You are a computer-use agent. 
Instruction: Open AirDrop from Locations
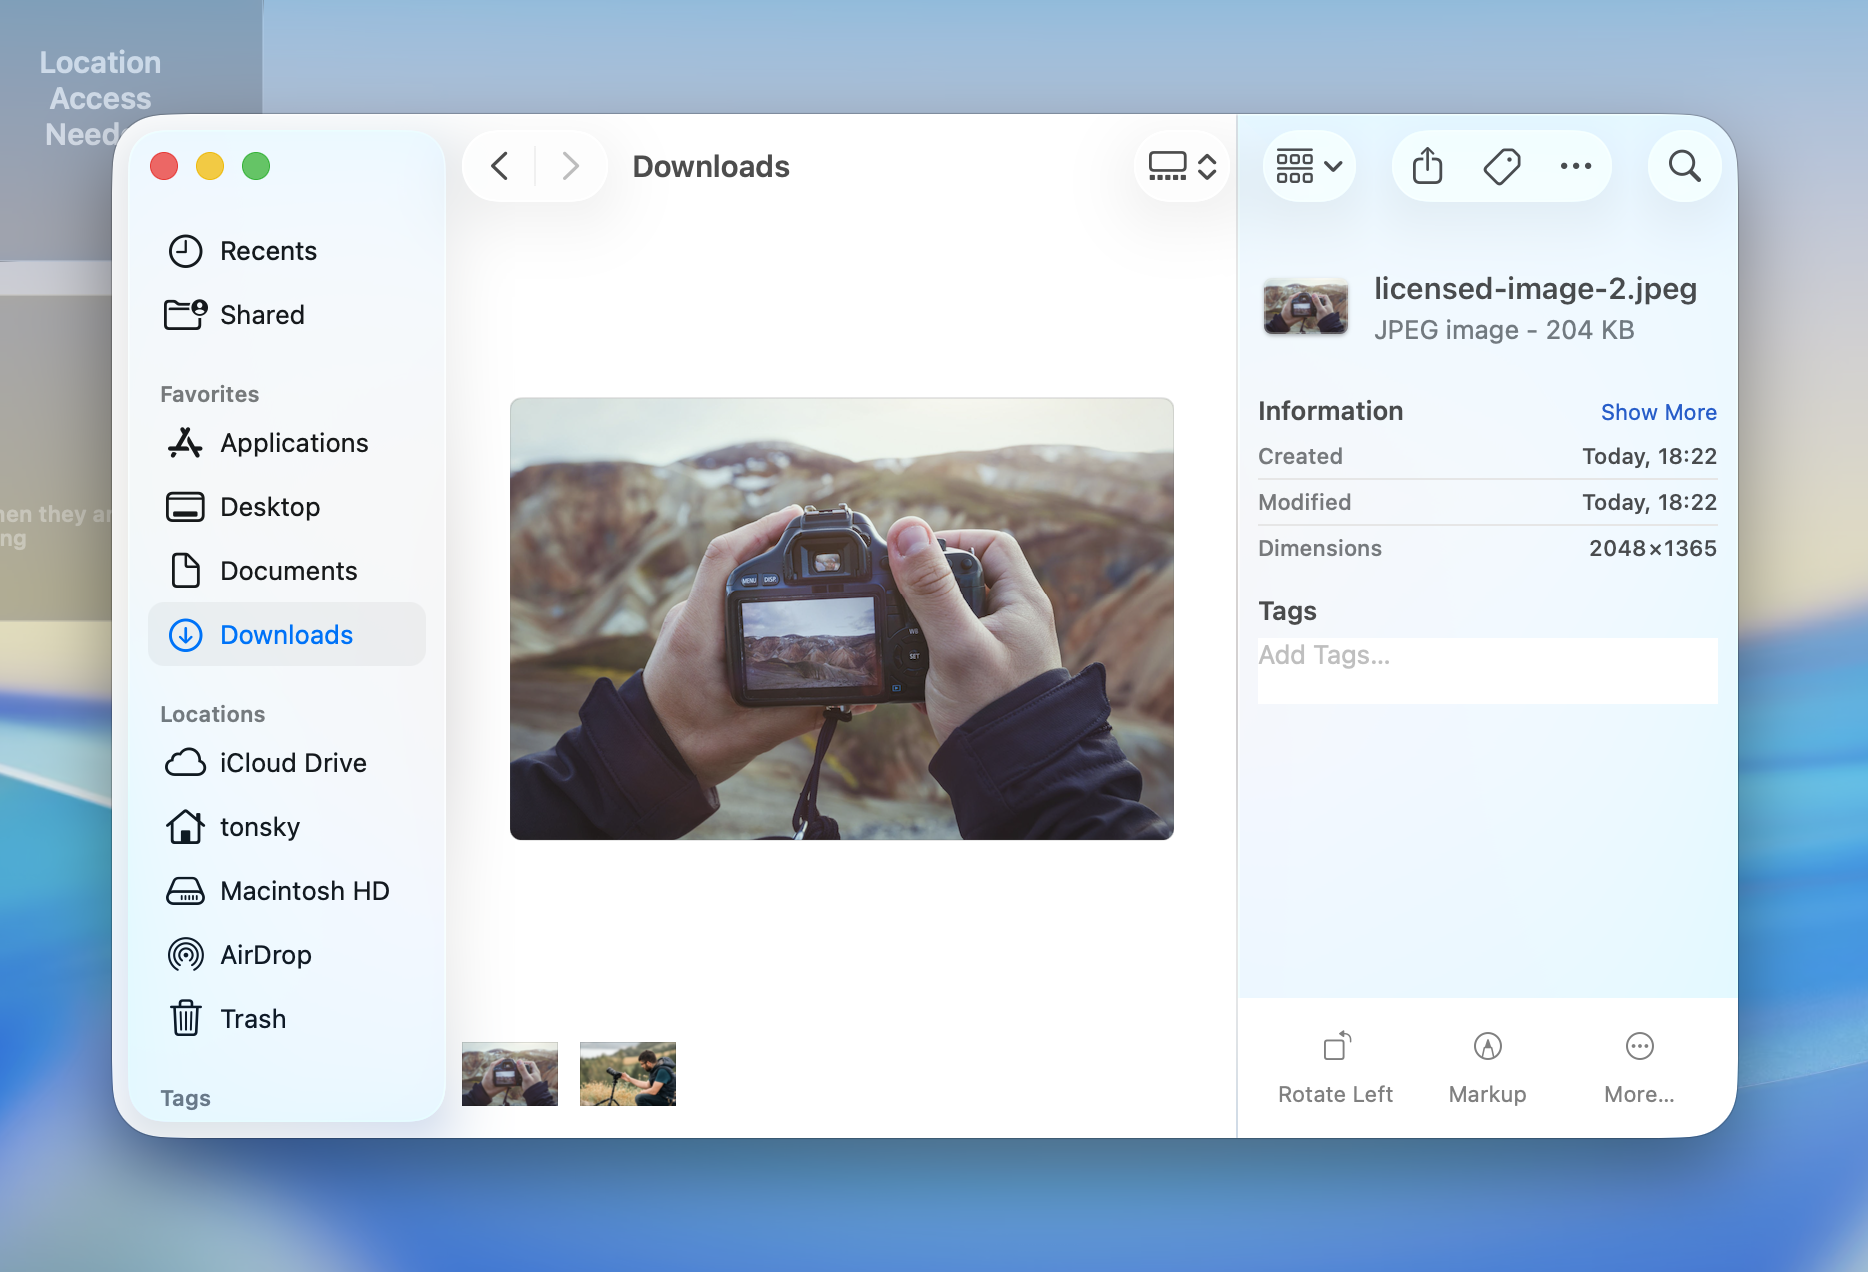(266, 955)
